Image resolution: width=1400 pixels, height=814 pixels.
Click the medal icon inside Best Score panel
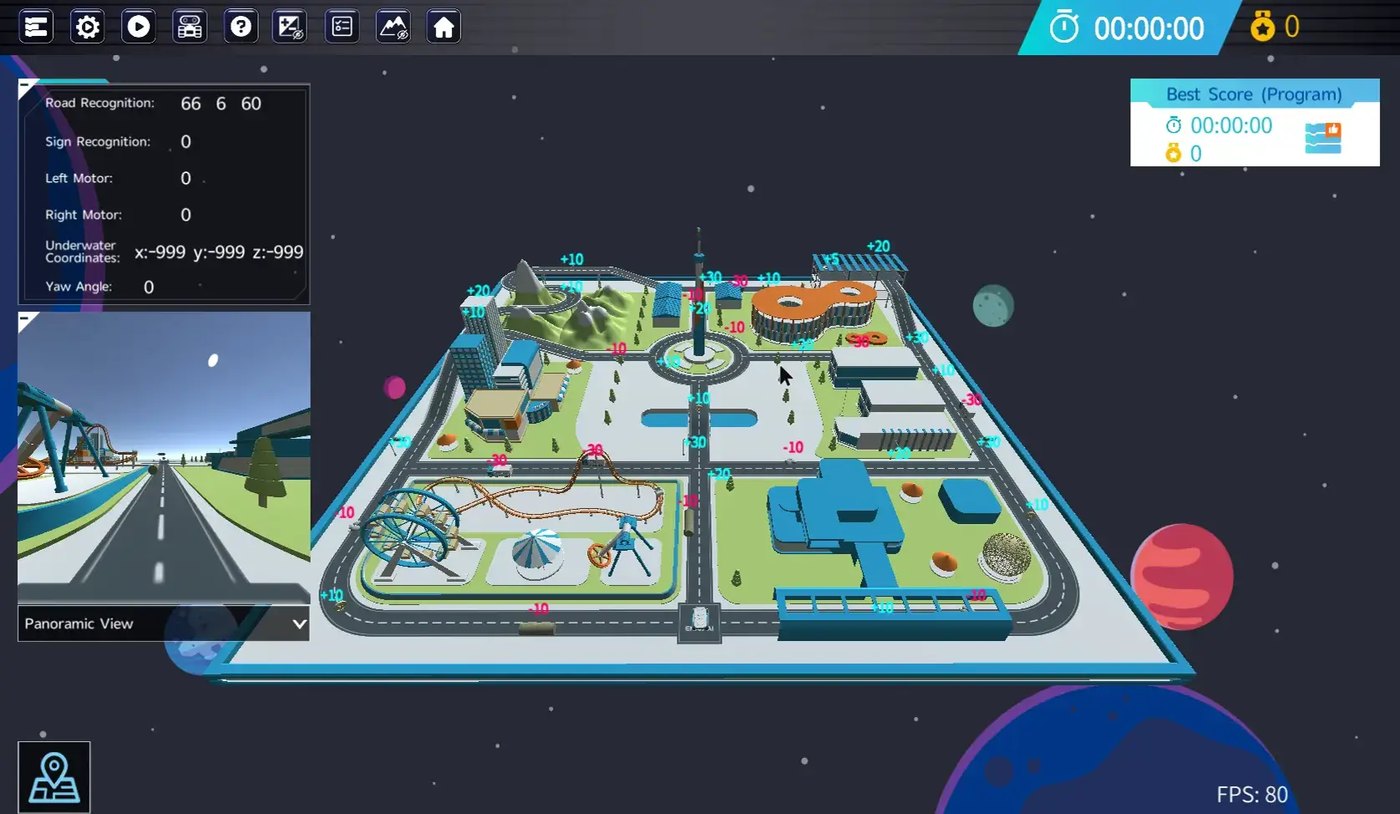pyautogui.click(x=1174, y=153)
